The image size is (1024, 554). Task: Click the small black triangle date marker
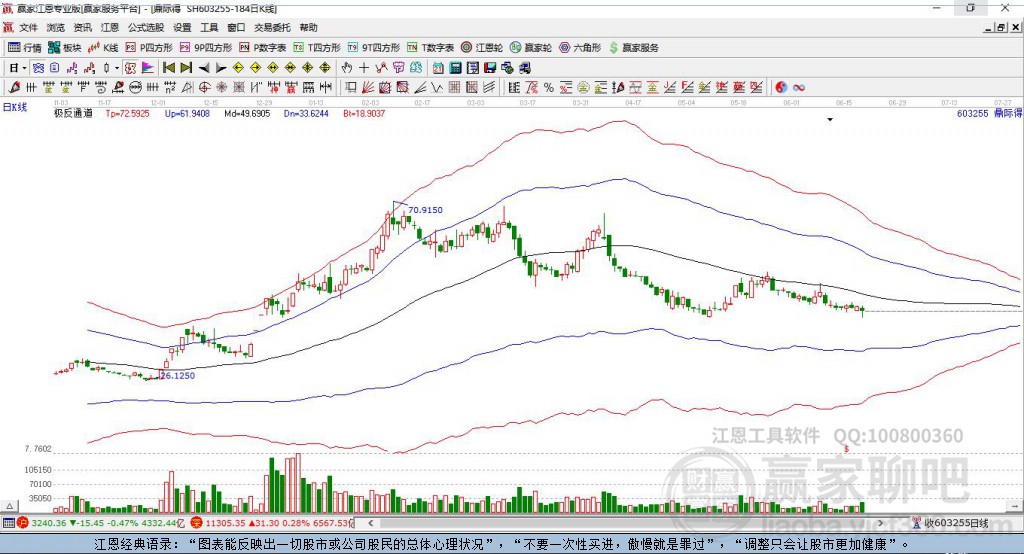click(830, 120)
